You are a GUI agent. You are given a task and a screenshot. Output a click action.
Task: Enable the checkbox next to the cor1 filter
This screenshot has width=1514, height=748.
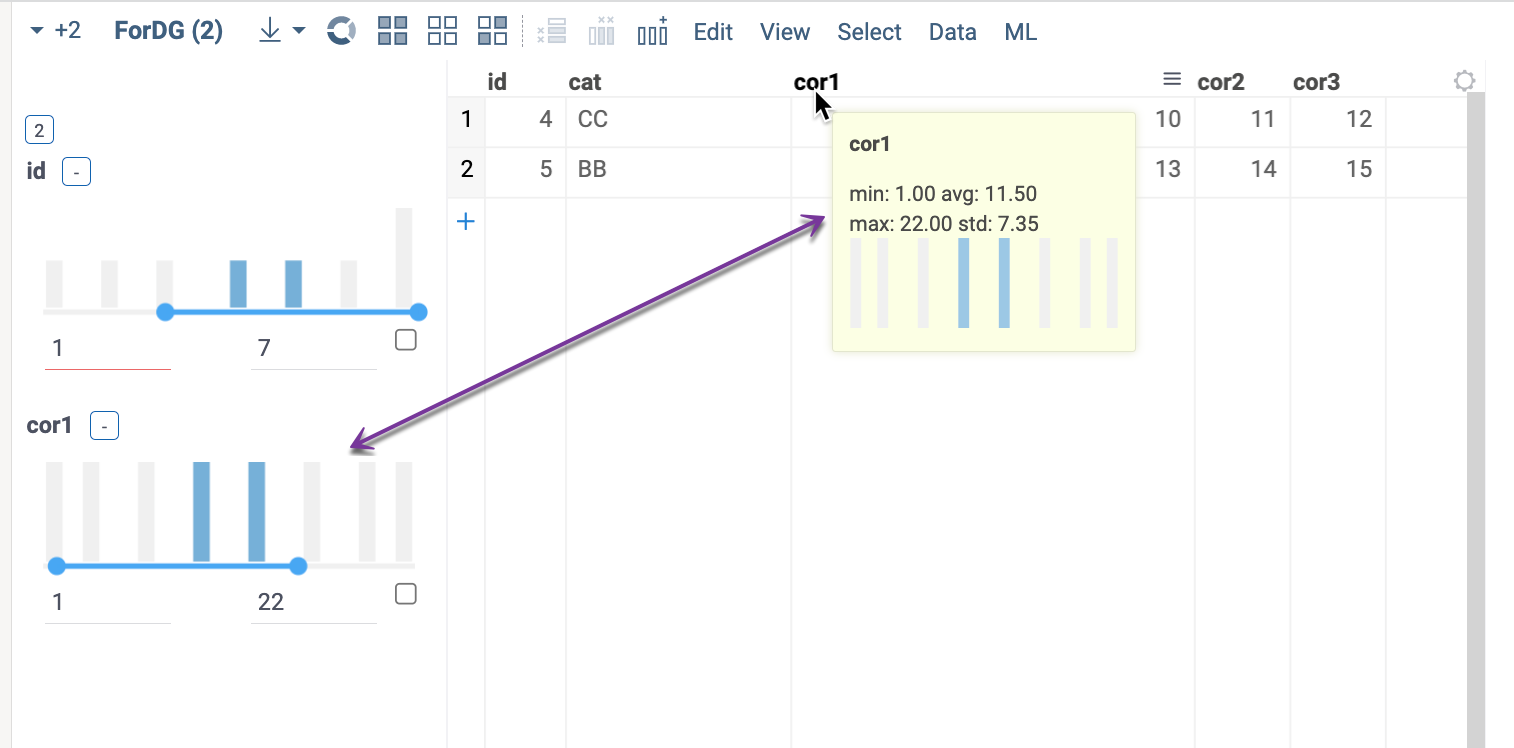click(405, 593)
